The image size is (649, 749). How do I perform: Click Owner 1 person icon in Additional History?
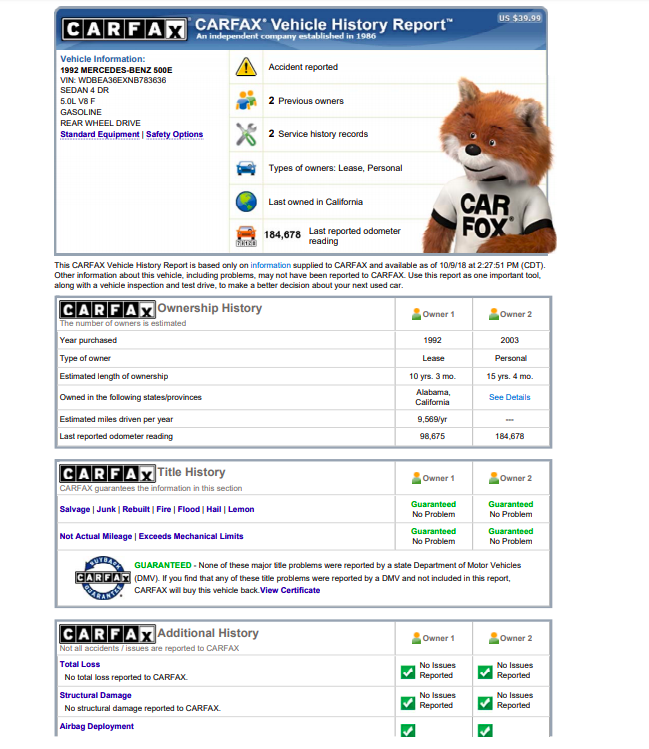point(416,638)
